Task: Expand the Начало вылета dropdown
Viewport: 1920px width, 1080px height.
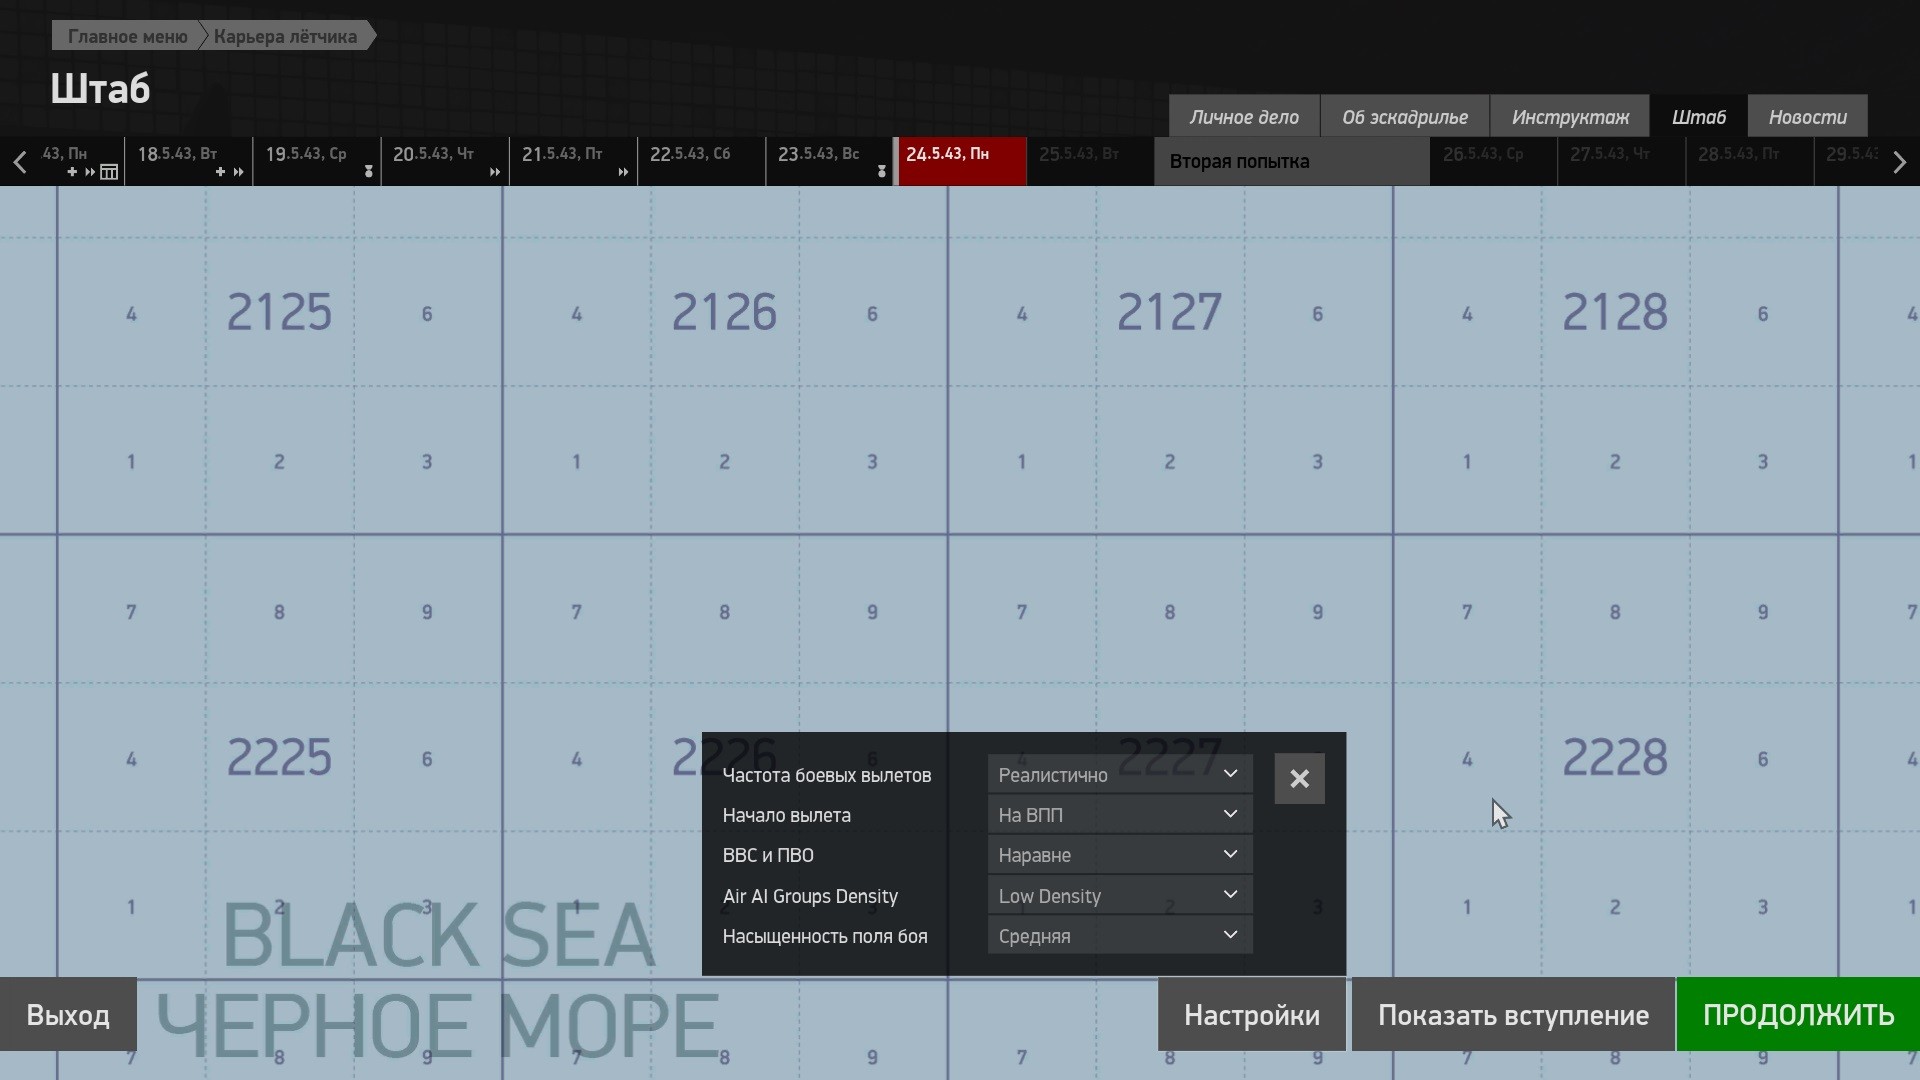Action: (1120, 815)
